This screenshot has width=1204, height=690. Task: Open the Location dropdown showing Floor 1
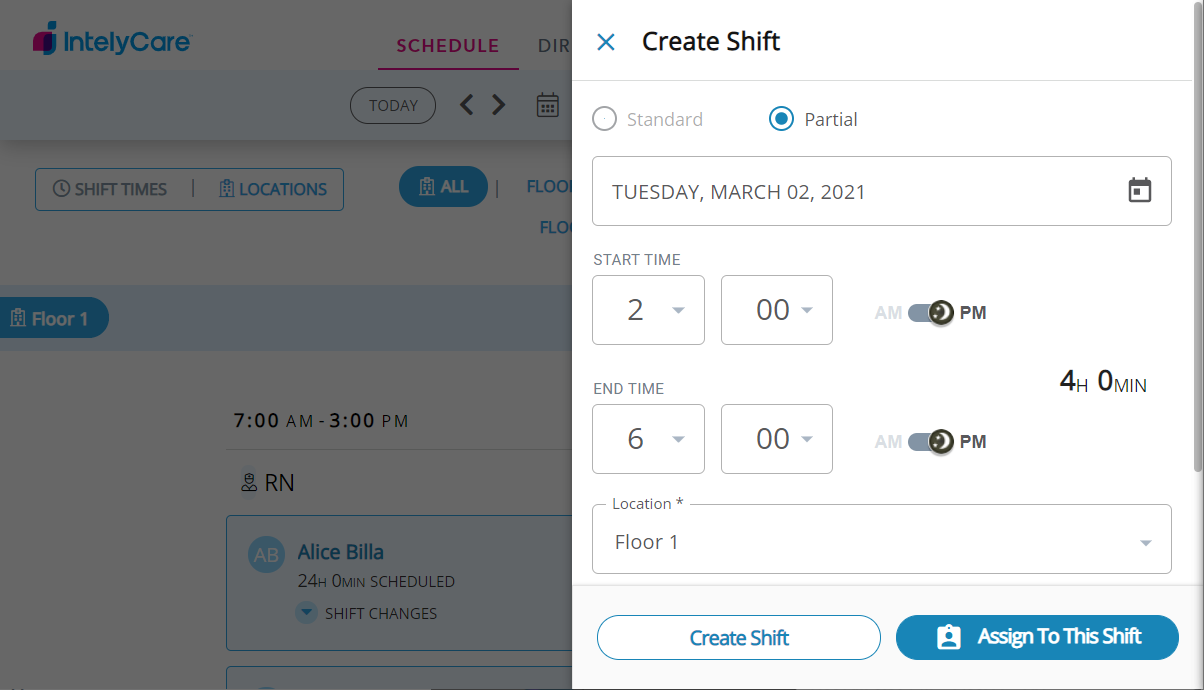click(x=881, y=542)
